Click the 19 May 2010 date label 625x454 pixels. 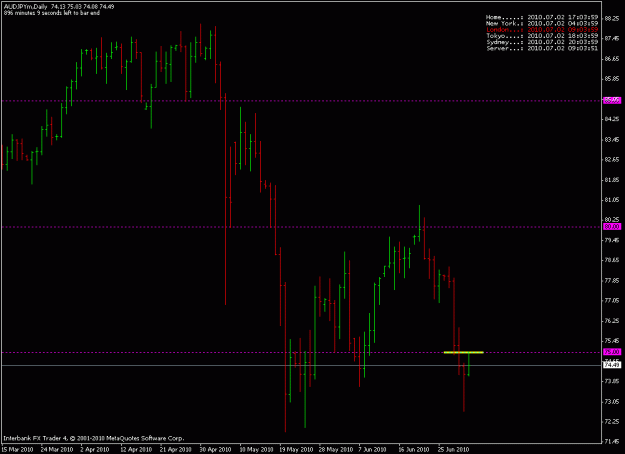[296, 449]
